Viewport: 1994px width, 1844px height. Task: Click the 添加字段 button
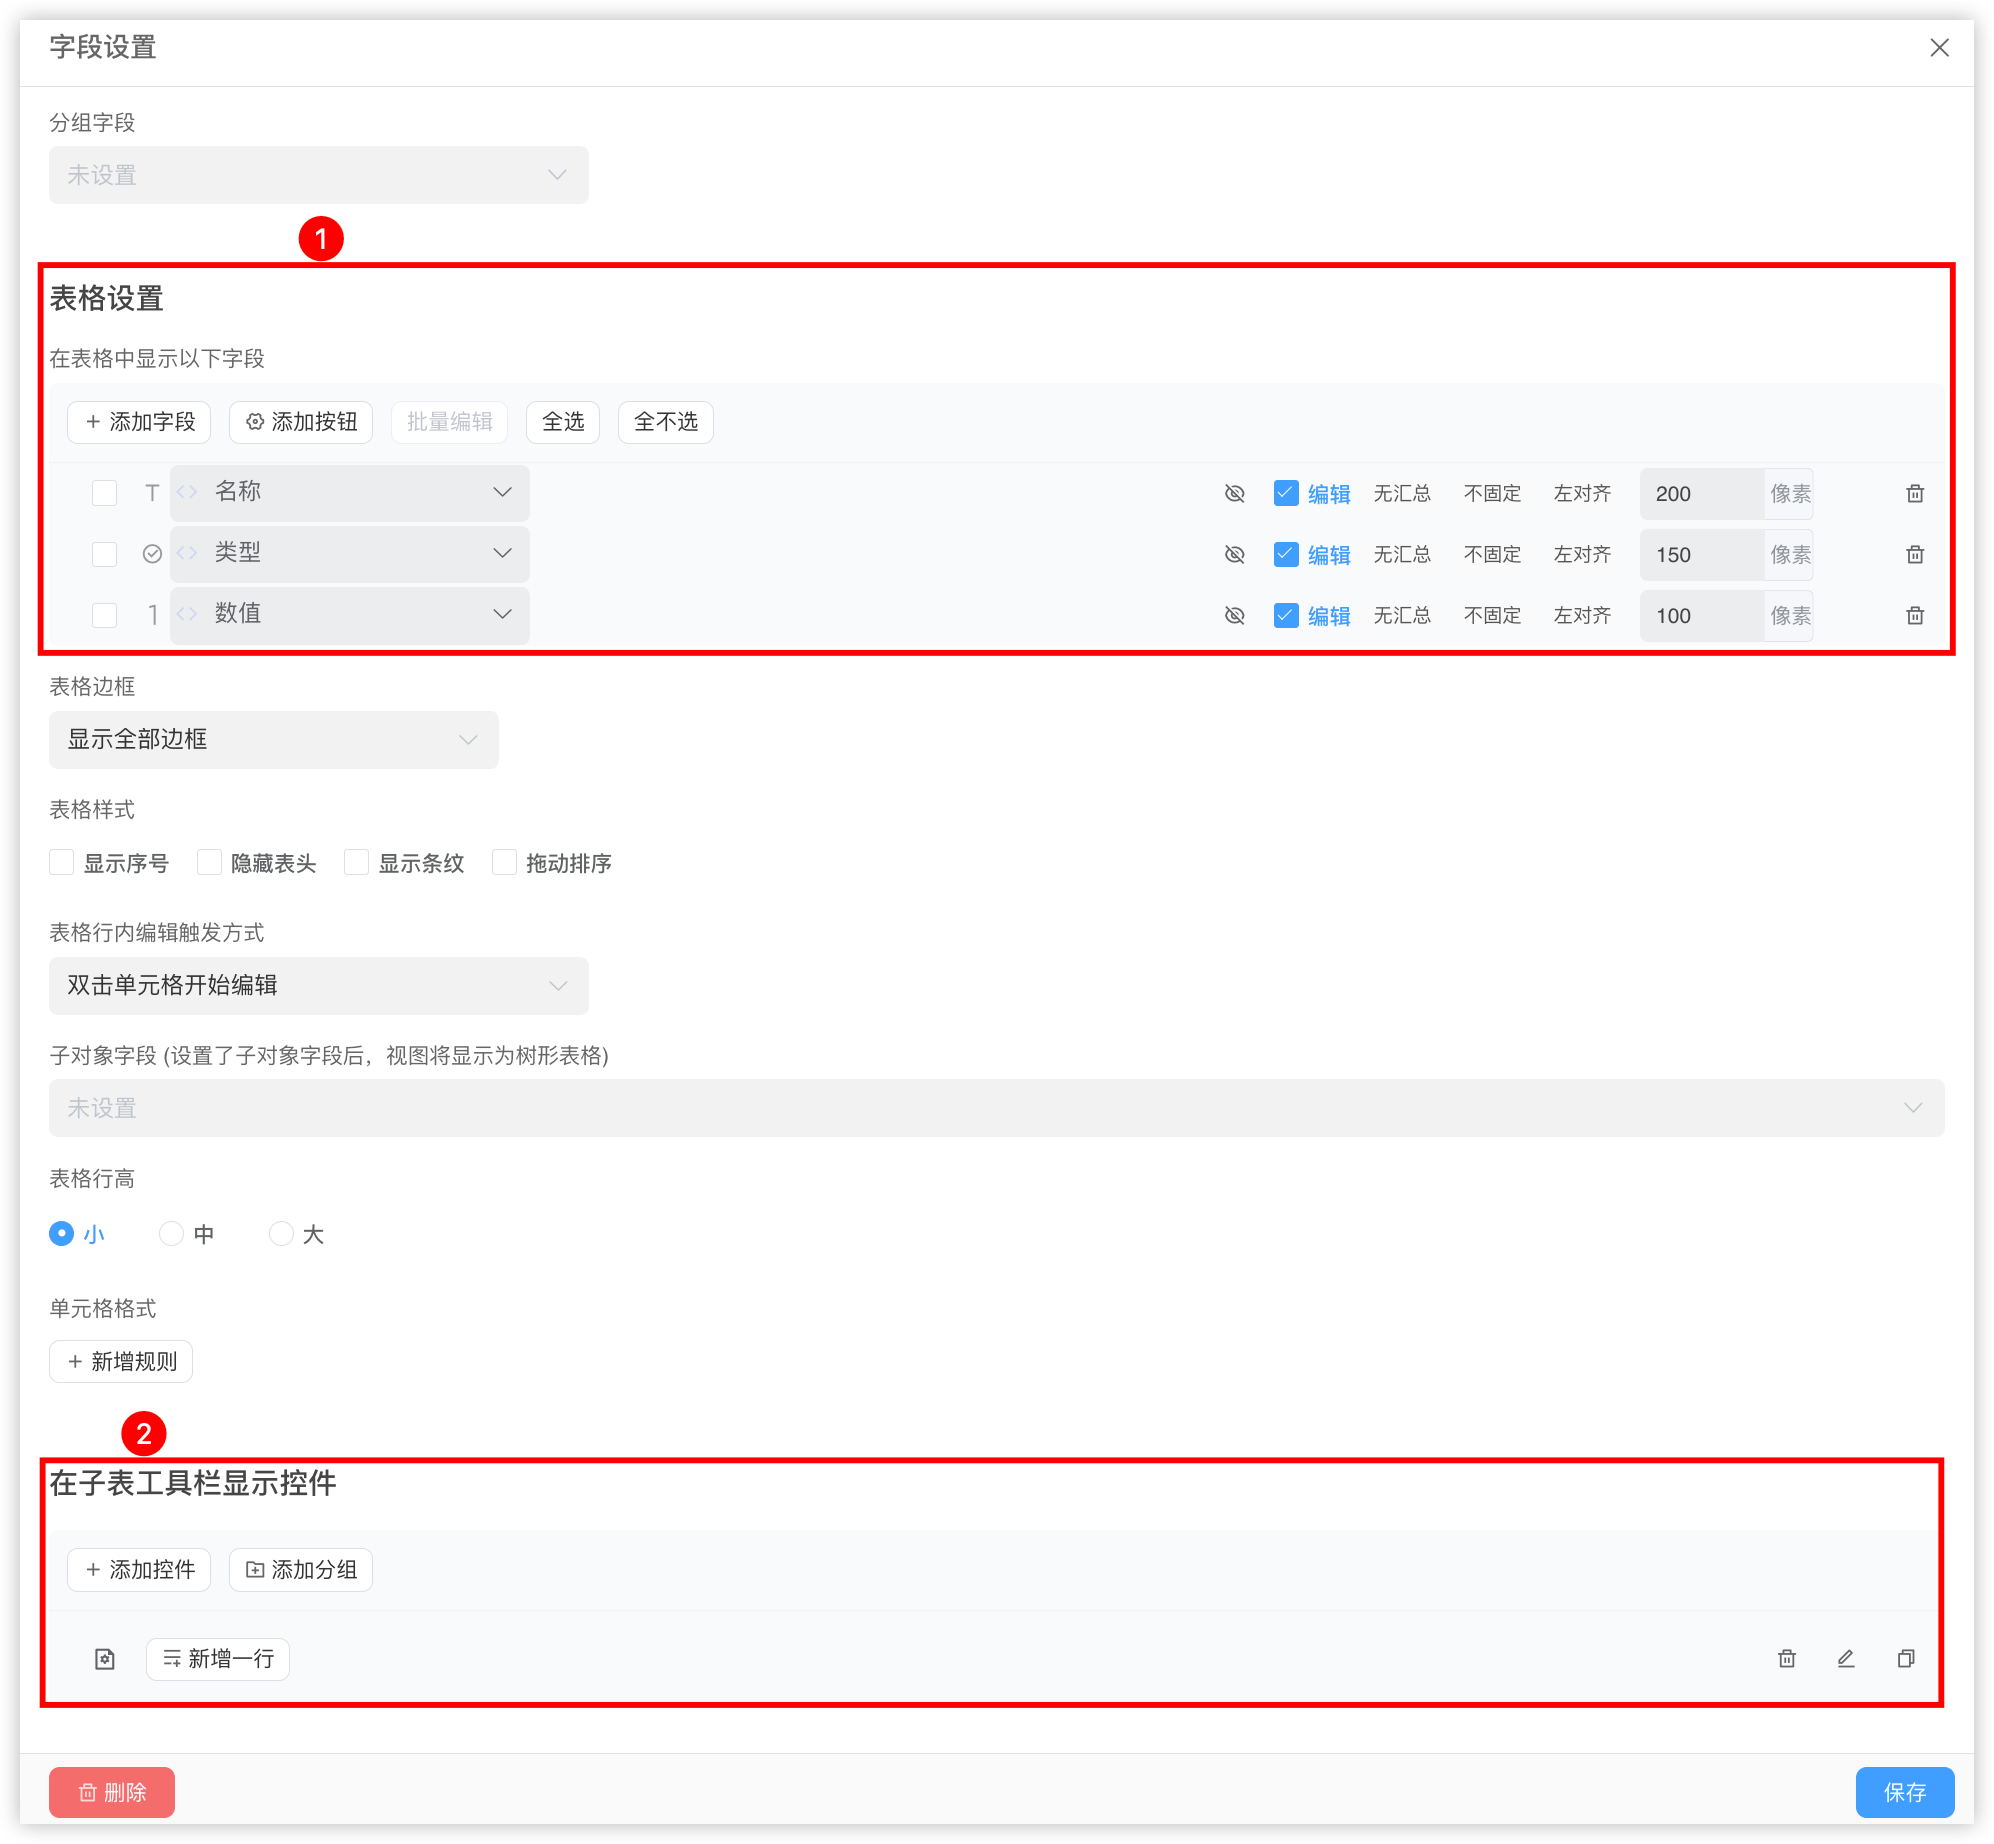pyautogui.click(x=139, y=422)
